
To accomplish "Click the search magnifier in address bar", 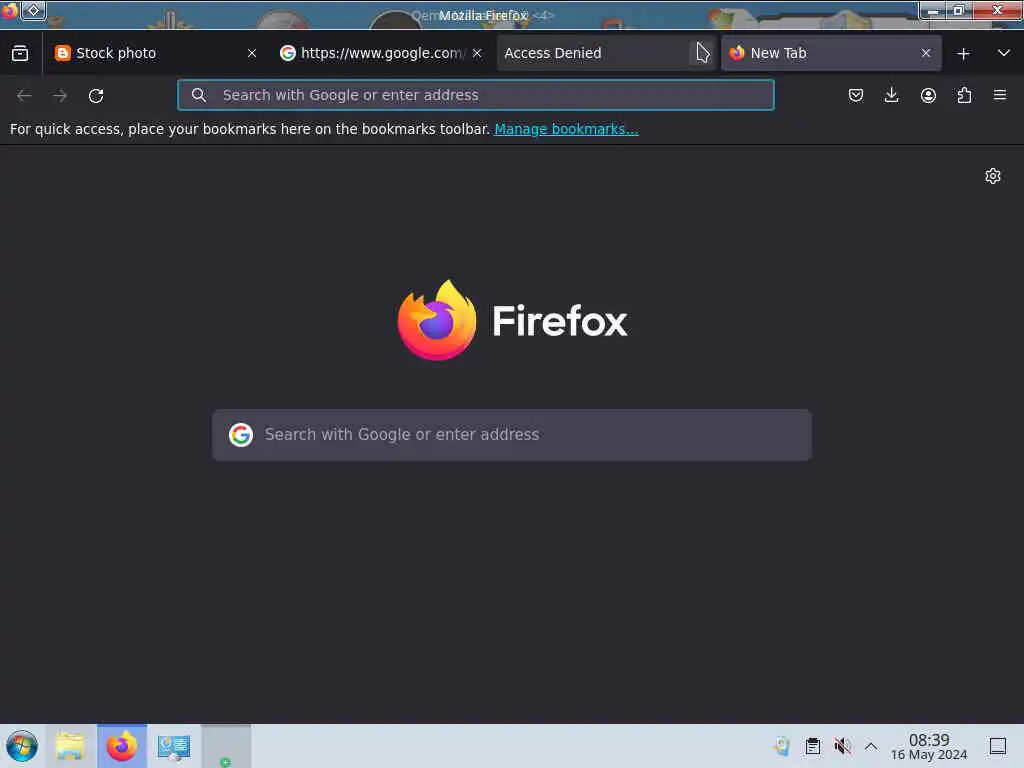I will (x=199, y=95).
